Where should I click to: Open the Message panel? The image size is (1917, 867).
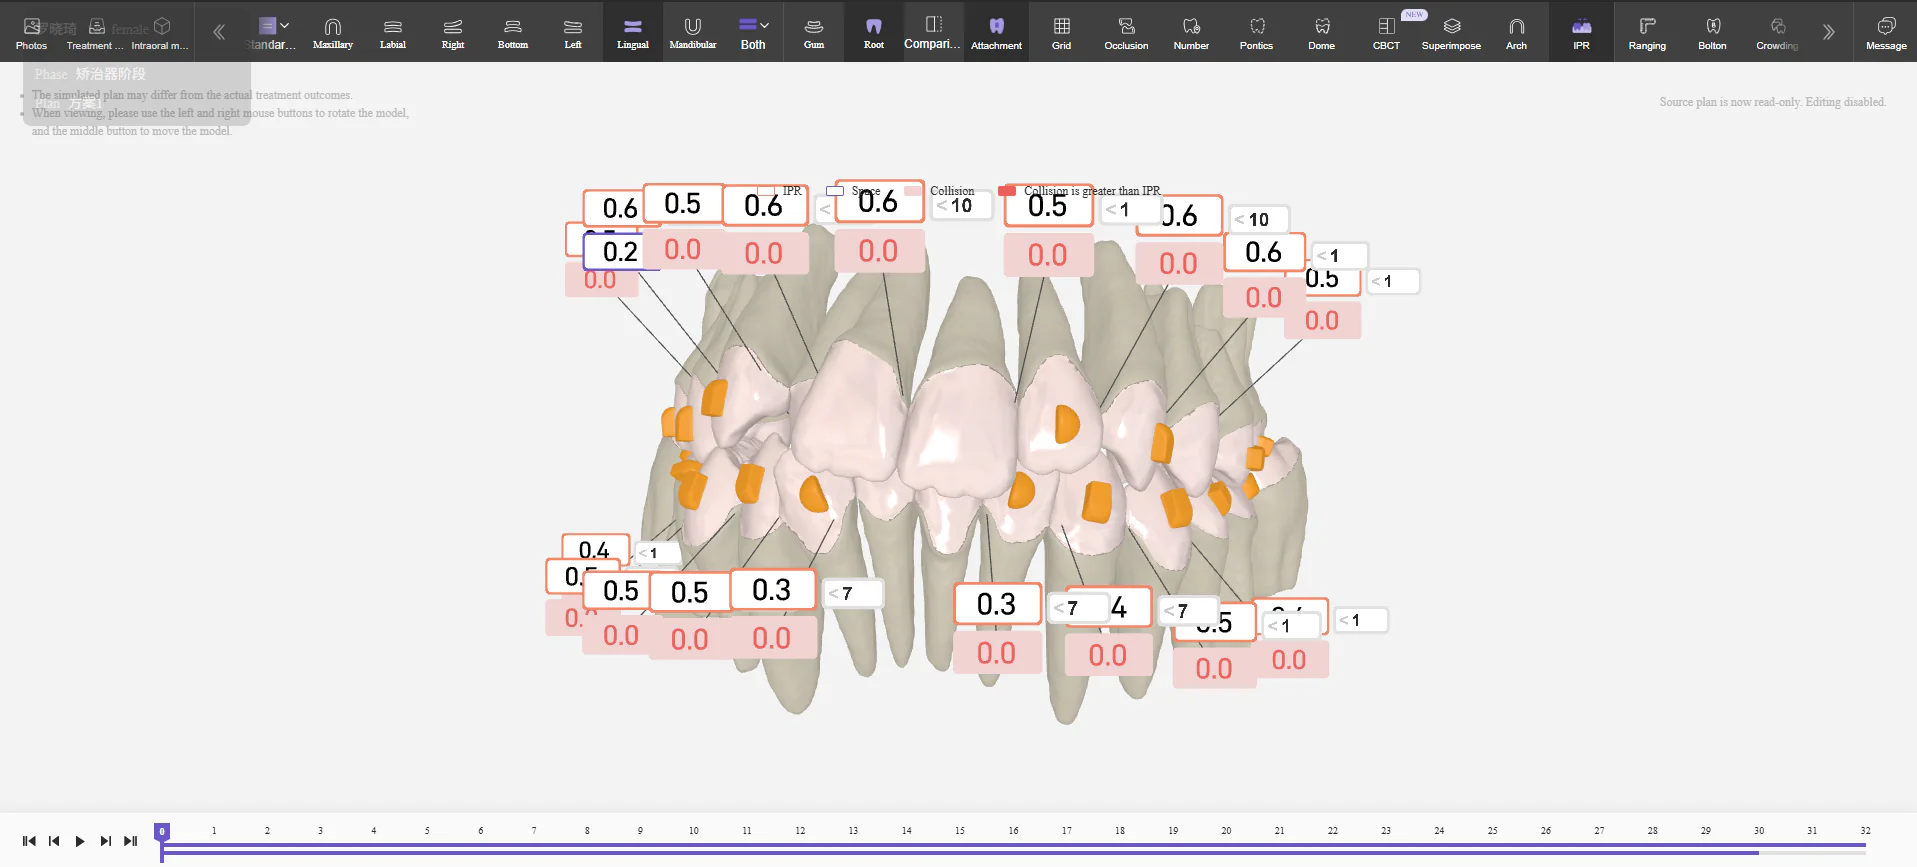[1886, 33]
